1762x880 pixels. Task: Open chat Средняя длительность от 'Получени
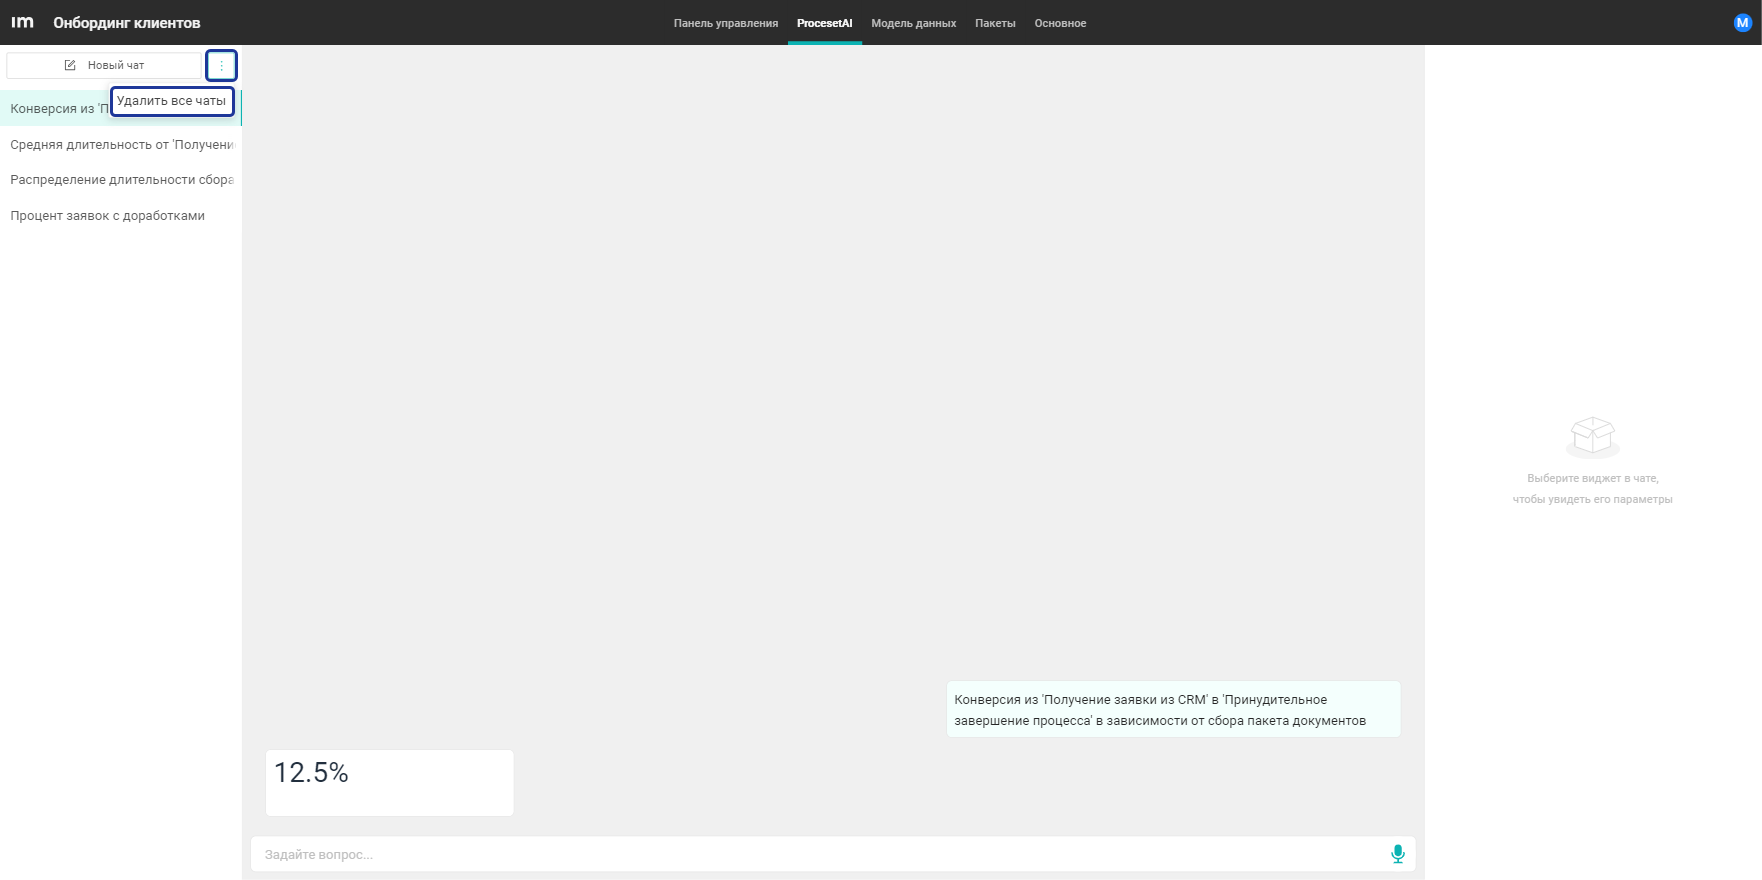(x=121, y=144)
